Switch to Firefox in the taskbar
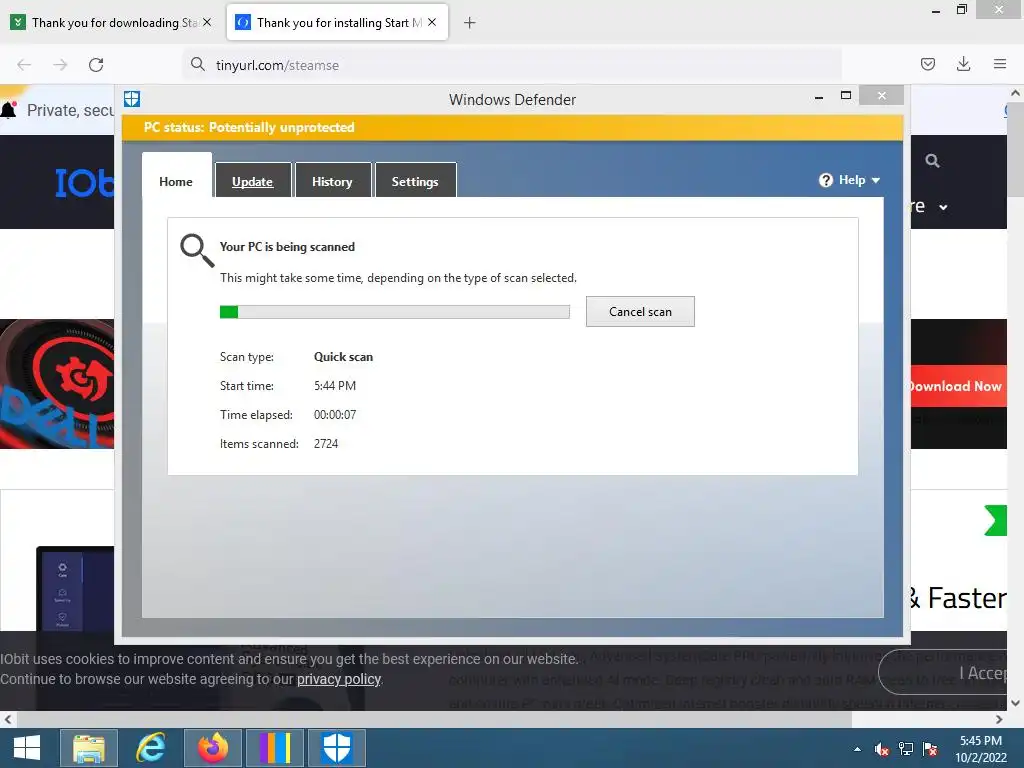This screenshot has height=768, width=1024. (x=213, y=748)
